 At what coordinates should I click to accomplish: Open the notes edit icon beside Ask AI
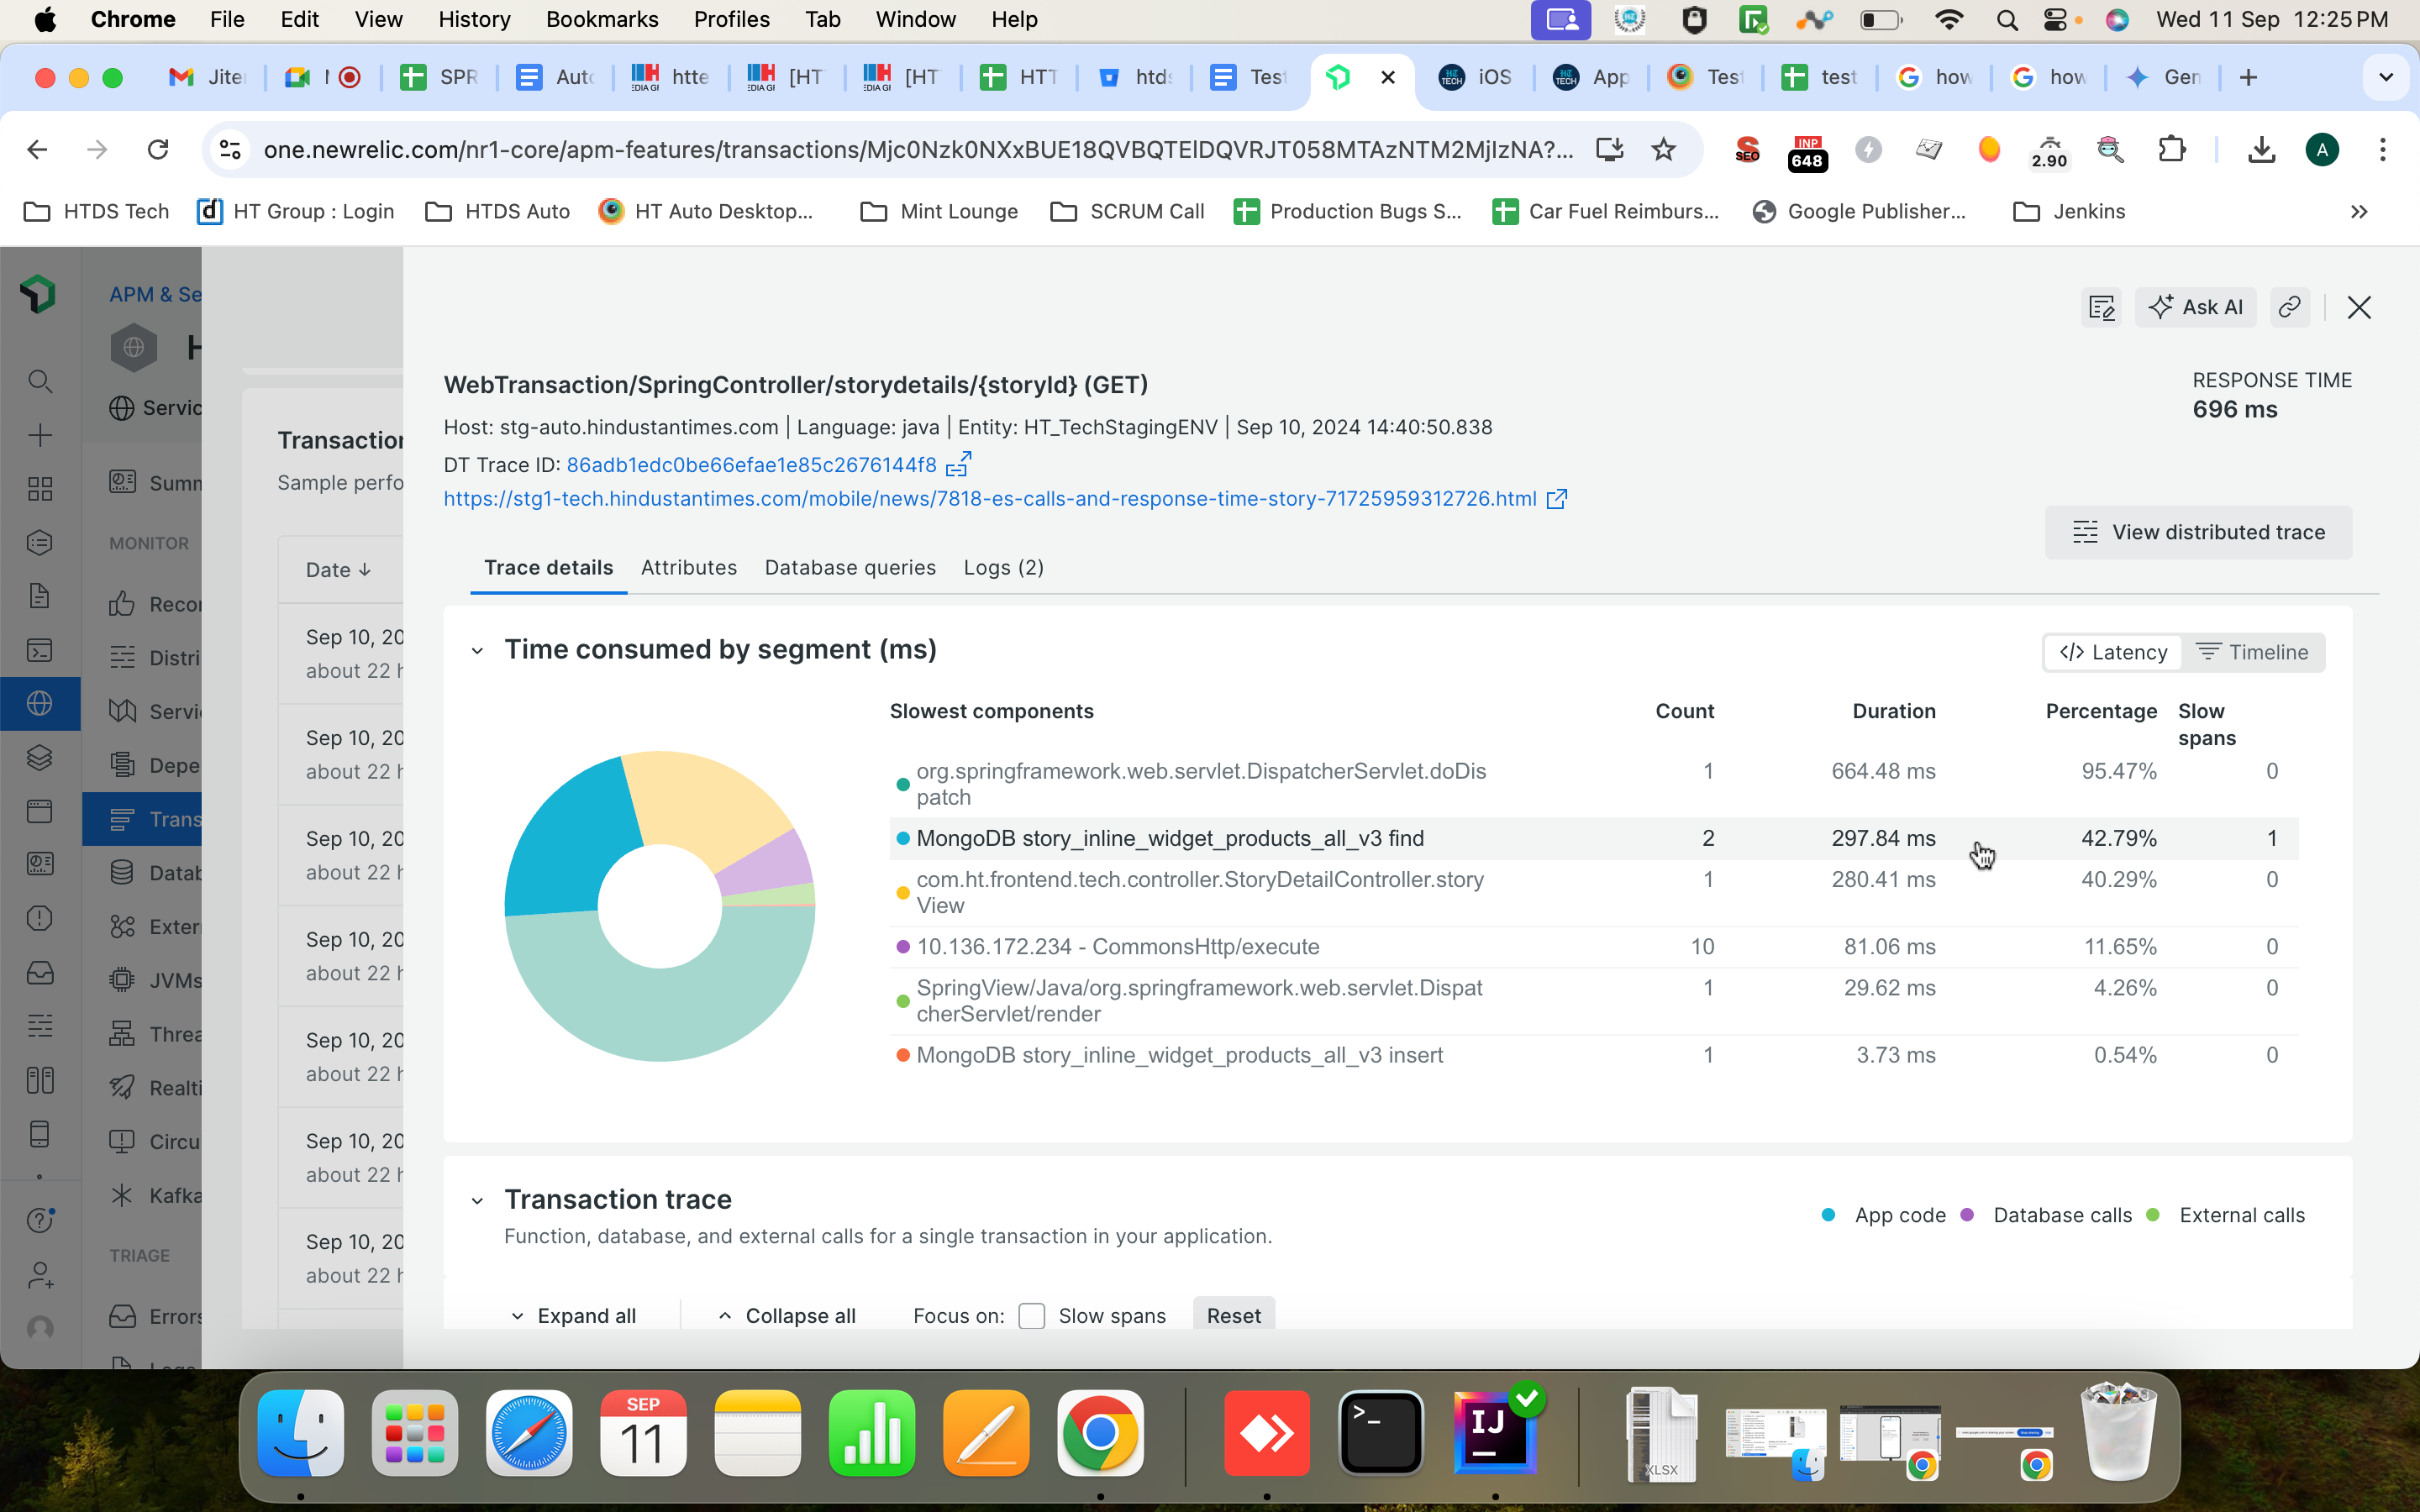coord(2101,307)
